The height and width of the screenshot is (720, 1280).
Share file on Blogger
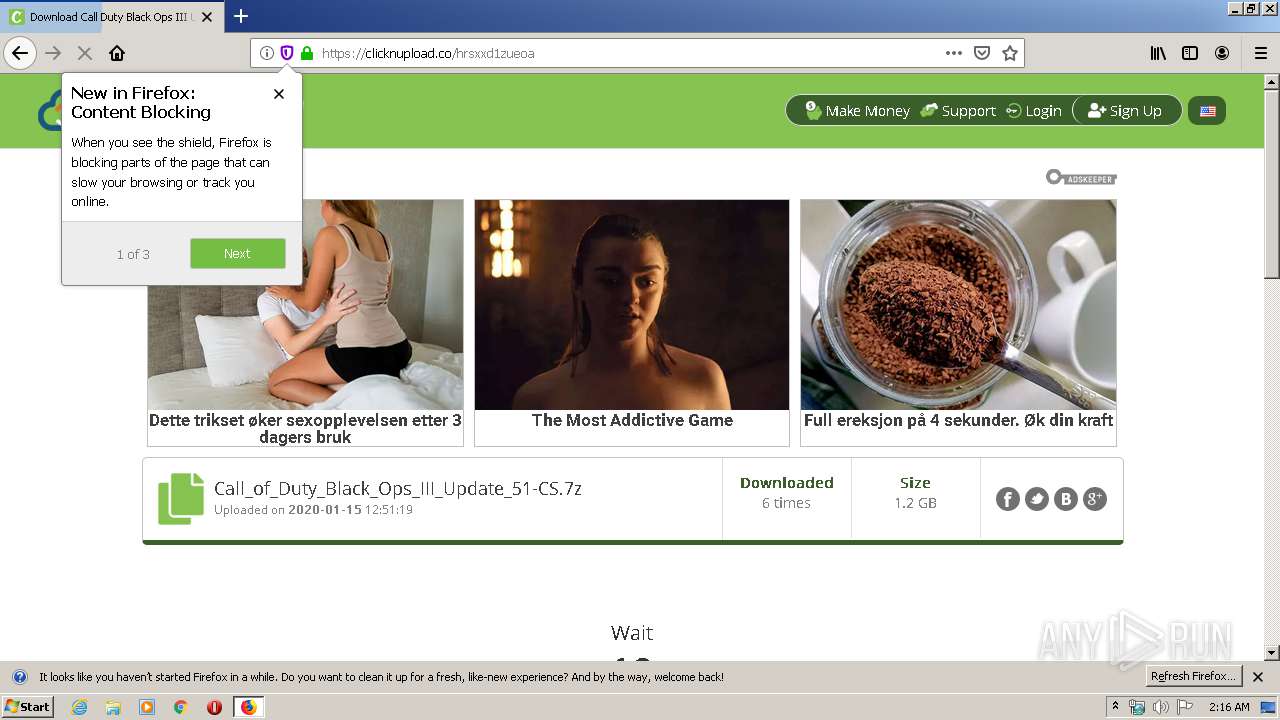[x=1066, y=499]
